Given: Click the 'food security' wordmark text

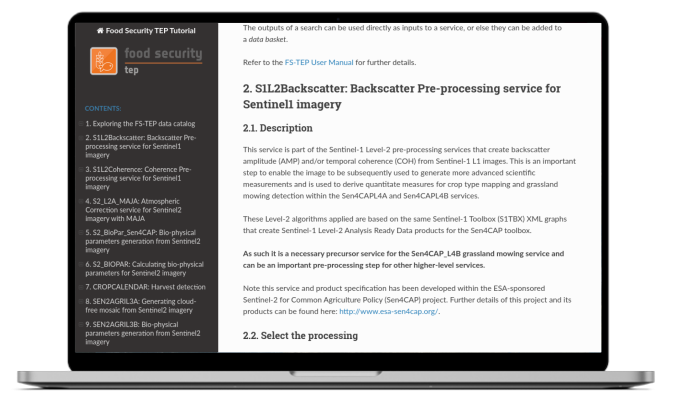Looking at the screenshot, I should click(x=163, y=53).
